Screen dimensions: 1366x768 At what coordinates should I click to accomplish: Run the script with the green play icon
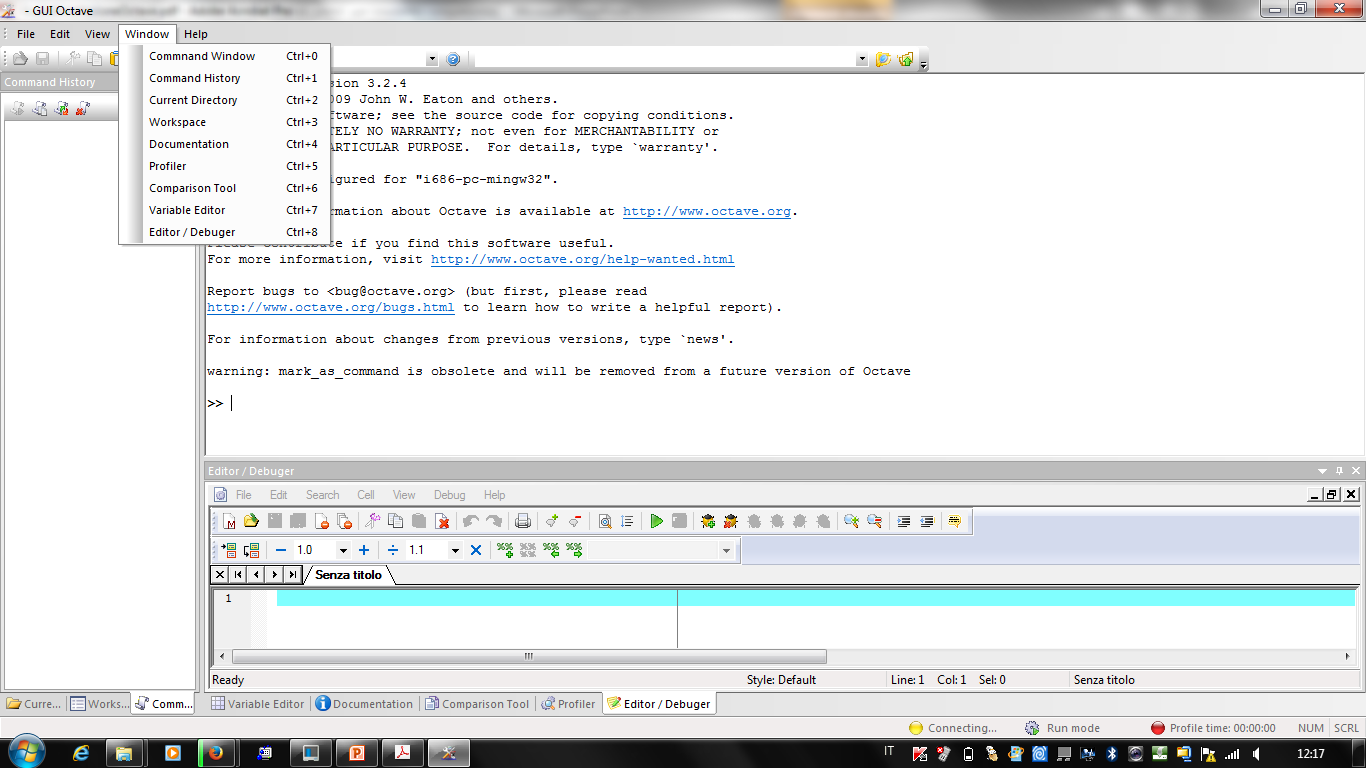[x=656, y=521]
